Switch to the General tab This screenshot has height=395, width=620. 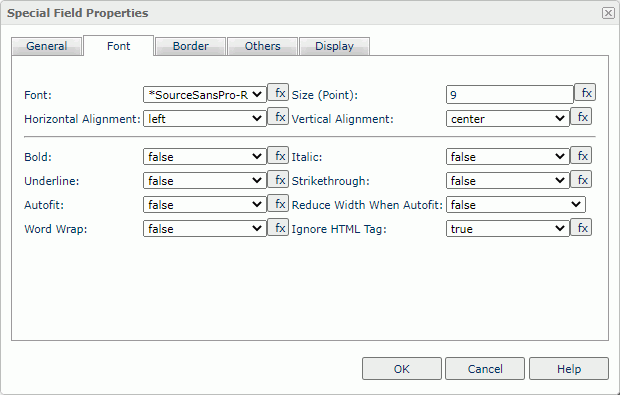[47, 46]
